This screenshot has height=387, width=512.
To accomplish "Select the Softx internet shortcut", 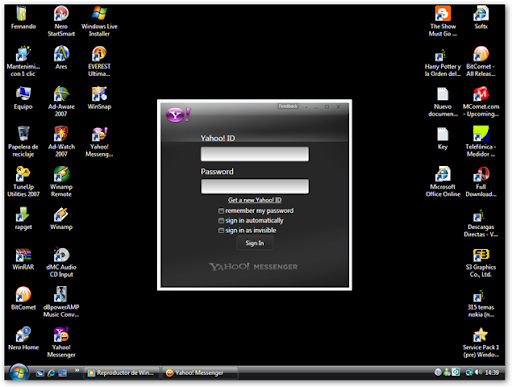I will pyautogui.click(x=481, y=14).
